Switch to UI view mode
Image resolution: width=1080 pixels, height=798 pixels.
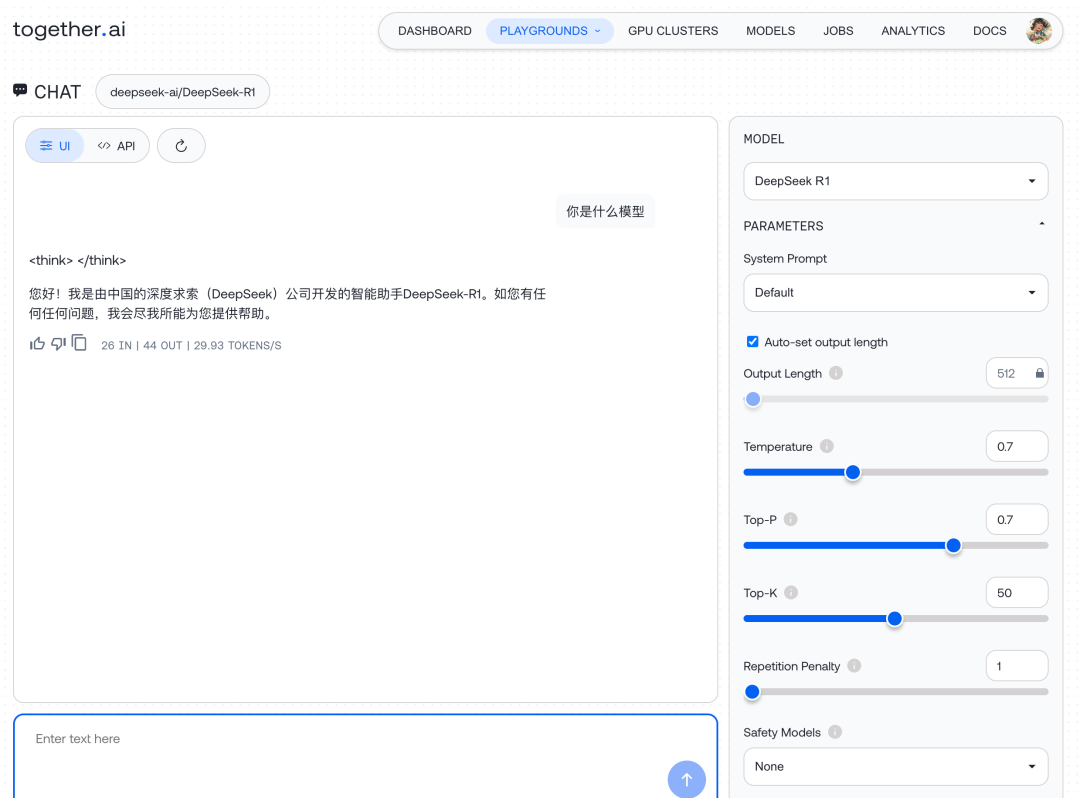click(55, 146)
